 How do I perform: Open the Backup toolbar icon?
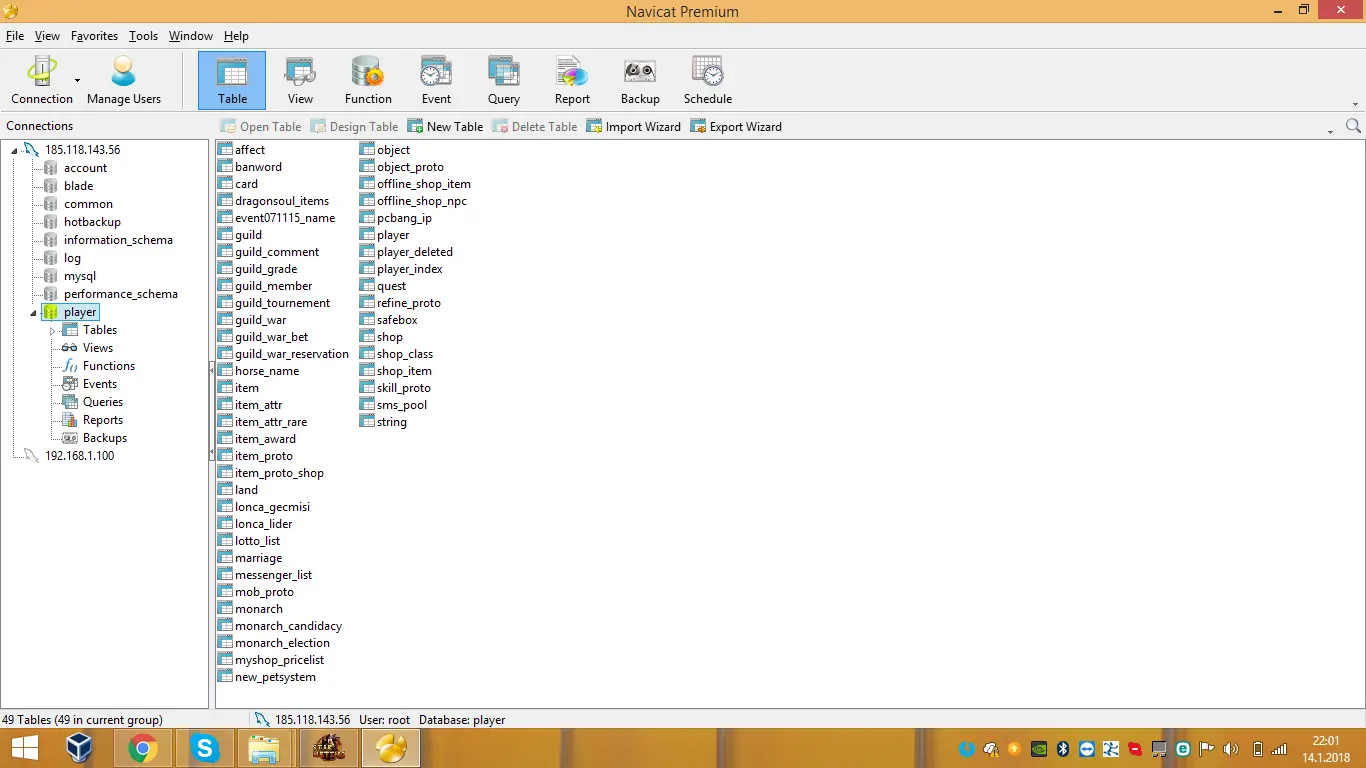(x=640, y=80)
